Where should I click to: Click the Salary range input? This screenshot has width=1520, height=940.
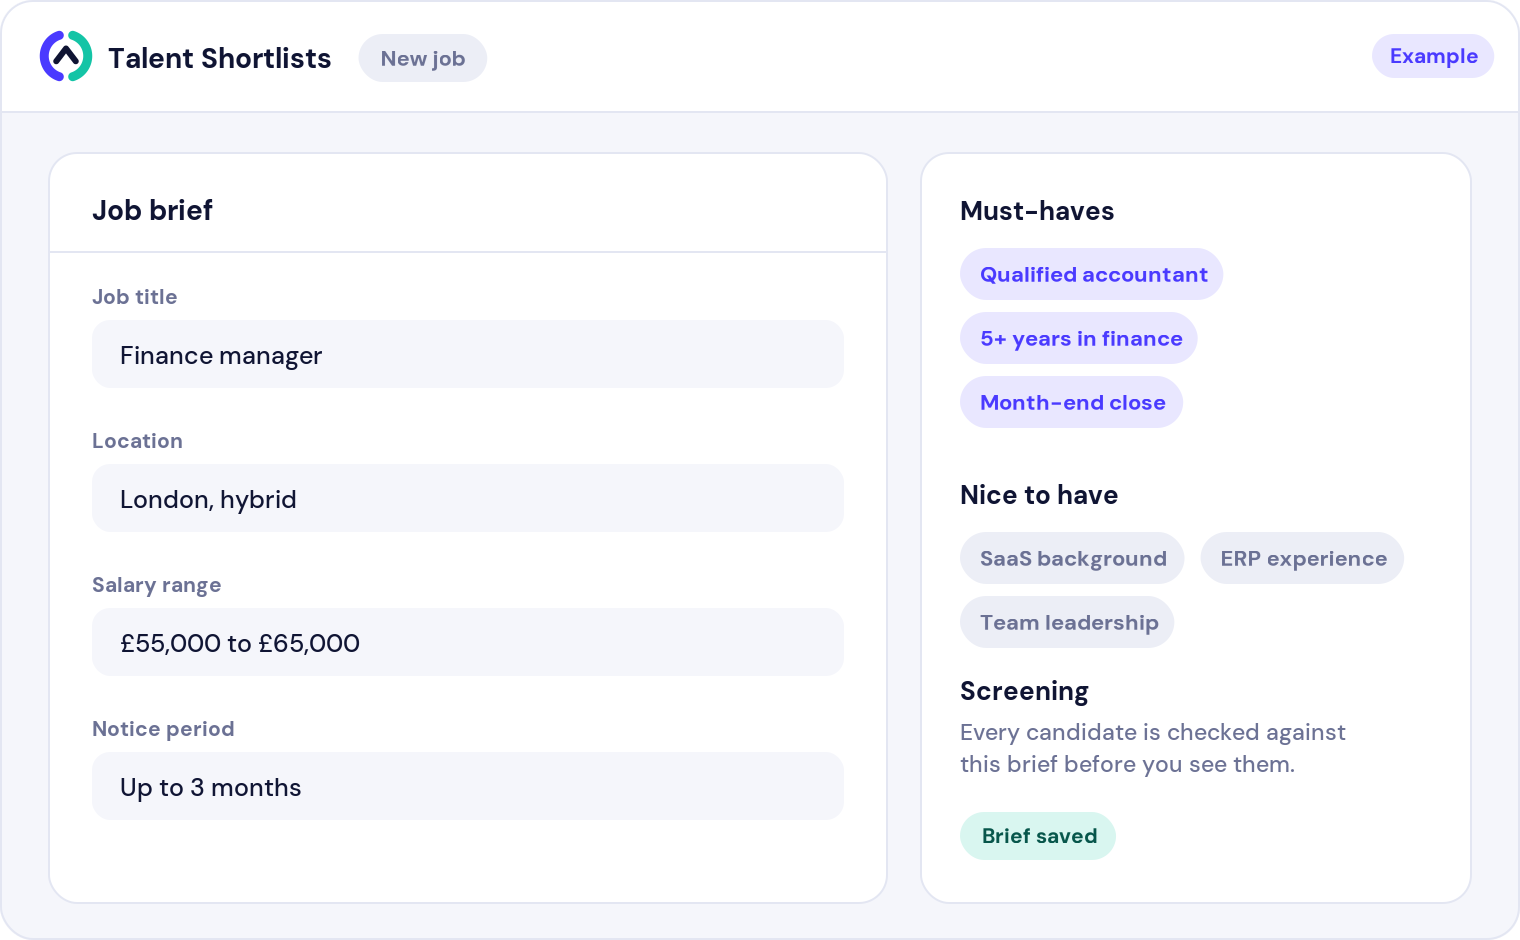pos(468,642)
